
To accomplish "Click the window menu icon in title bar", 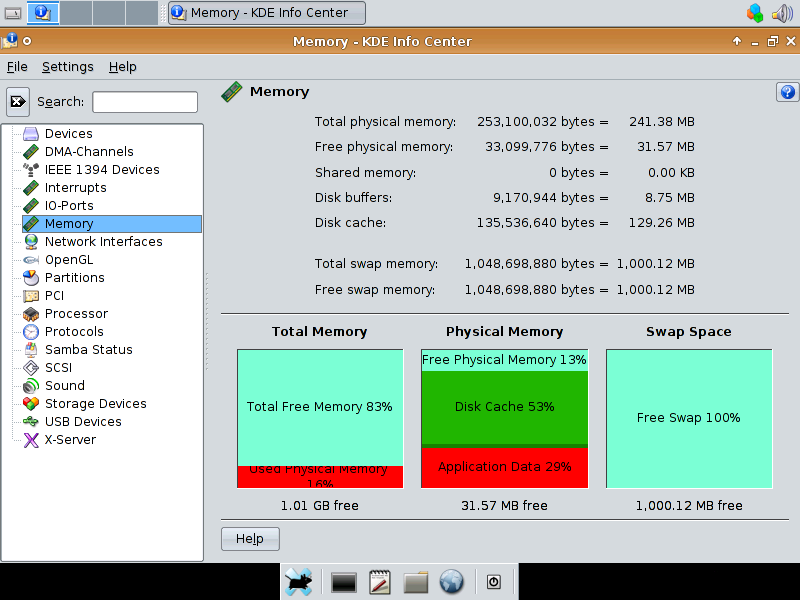I will [x=10, y=41].
